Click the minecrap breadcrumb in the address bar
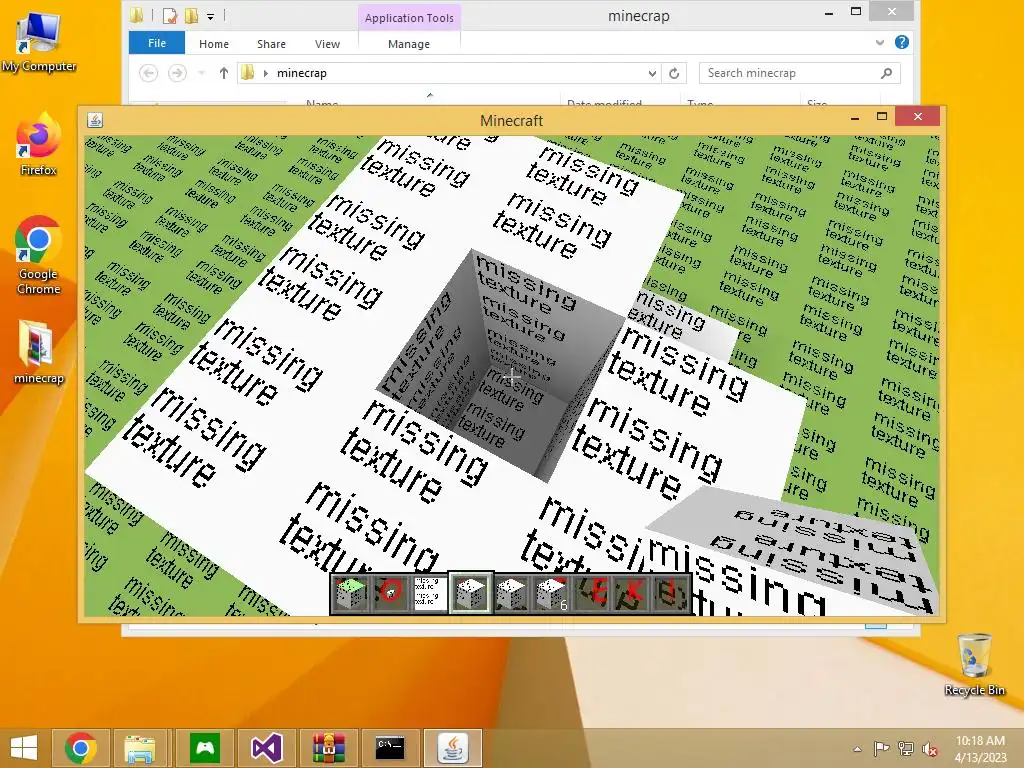 (x=302, y=73)
